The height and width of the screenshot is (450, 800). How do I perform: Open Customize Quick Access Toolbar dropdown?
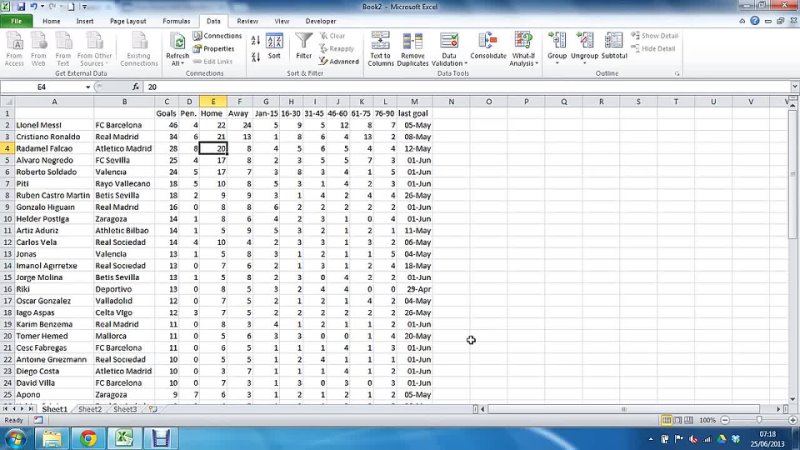point(85,7)
